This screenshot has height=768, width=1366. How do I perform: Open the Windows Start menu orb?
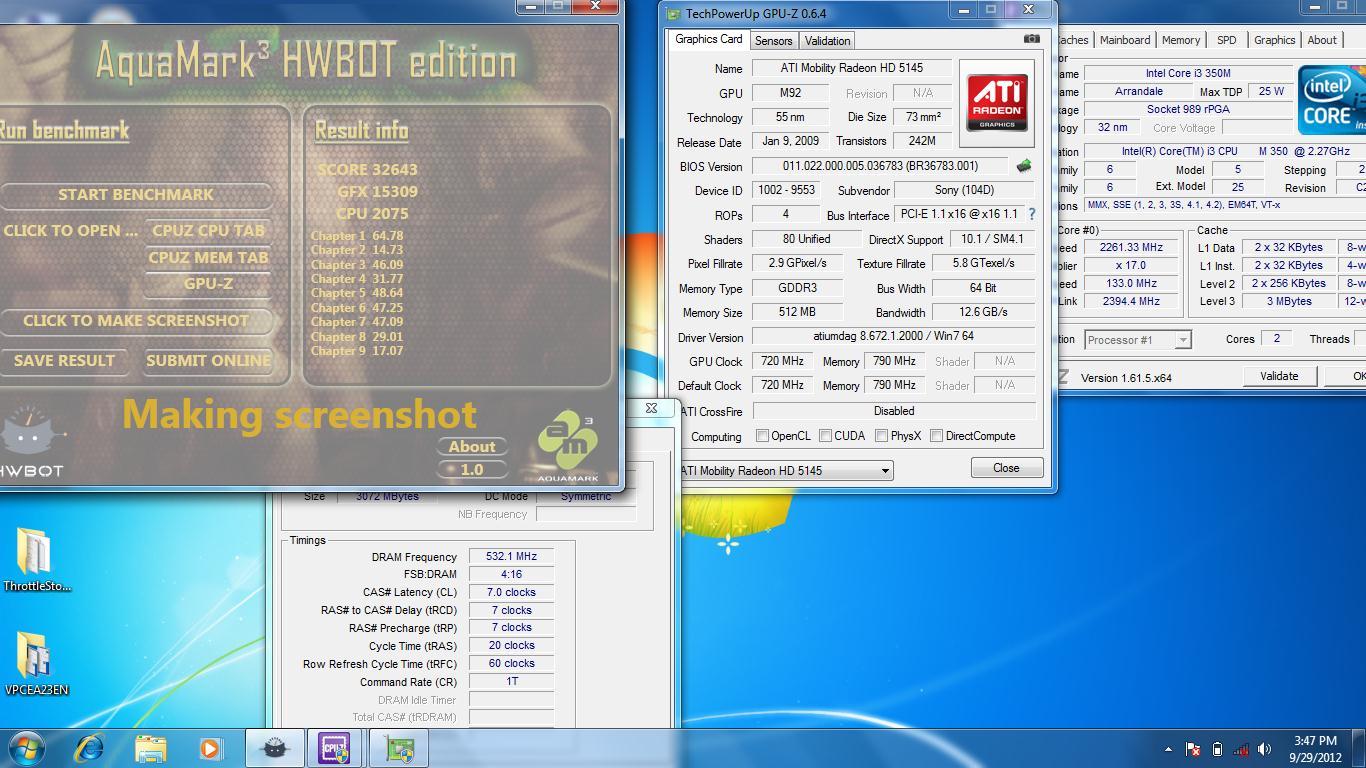26,748
